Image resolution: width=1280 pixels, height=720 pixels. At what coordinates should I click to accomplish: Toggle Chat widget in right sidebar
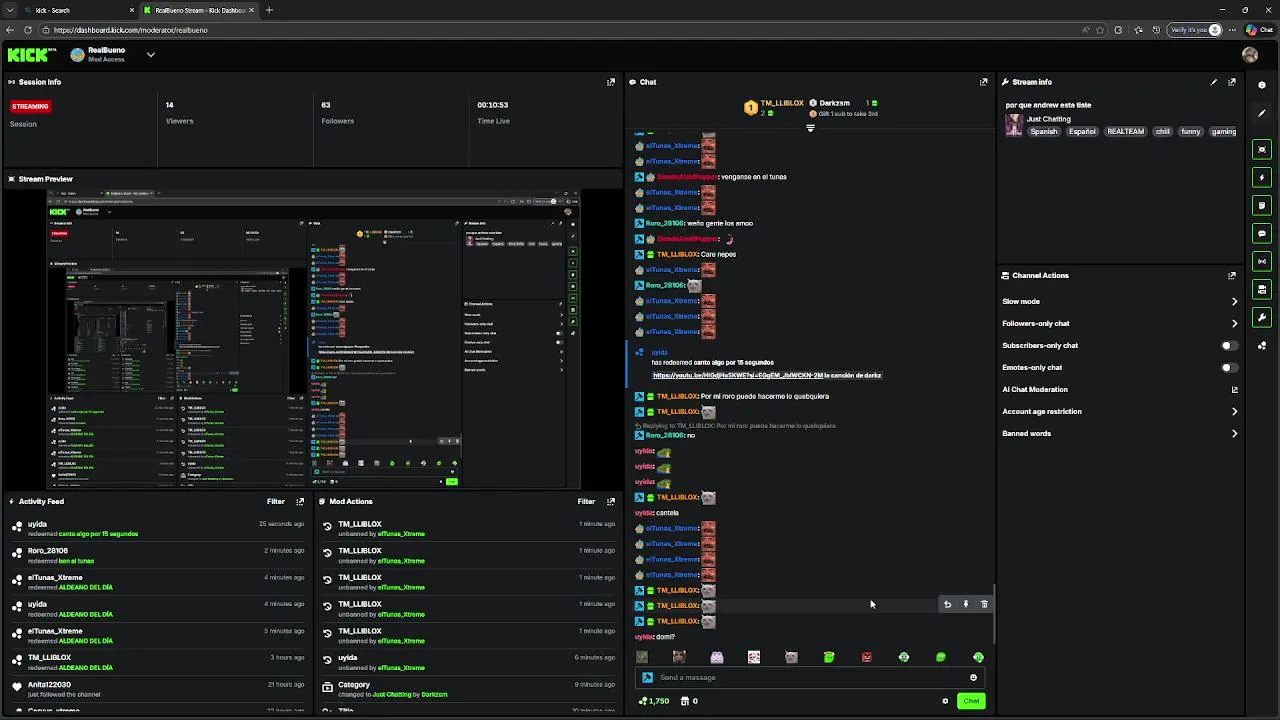1262,233
